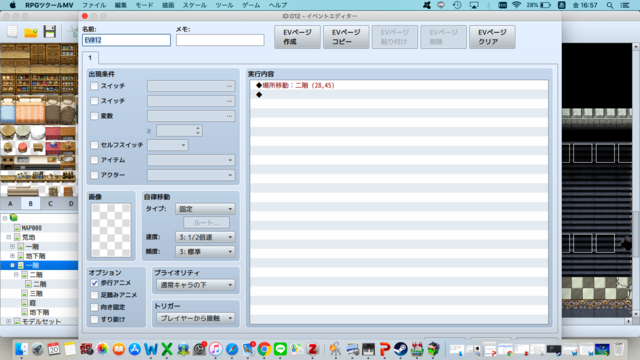
Task: Open the 編集 menu
Action: pos(120,5)
